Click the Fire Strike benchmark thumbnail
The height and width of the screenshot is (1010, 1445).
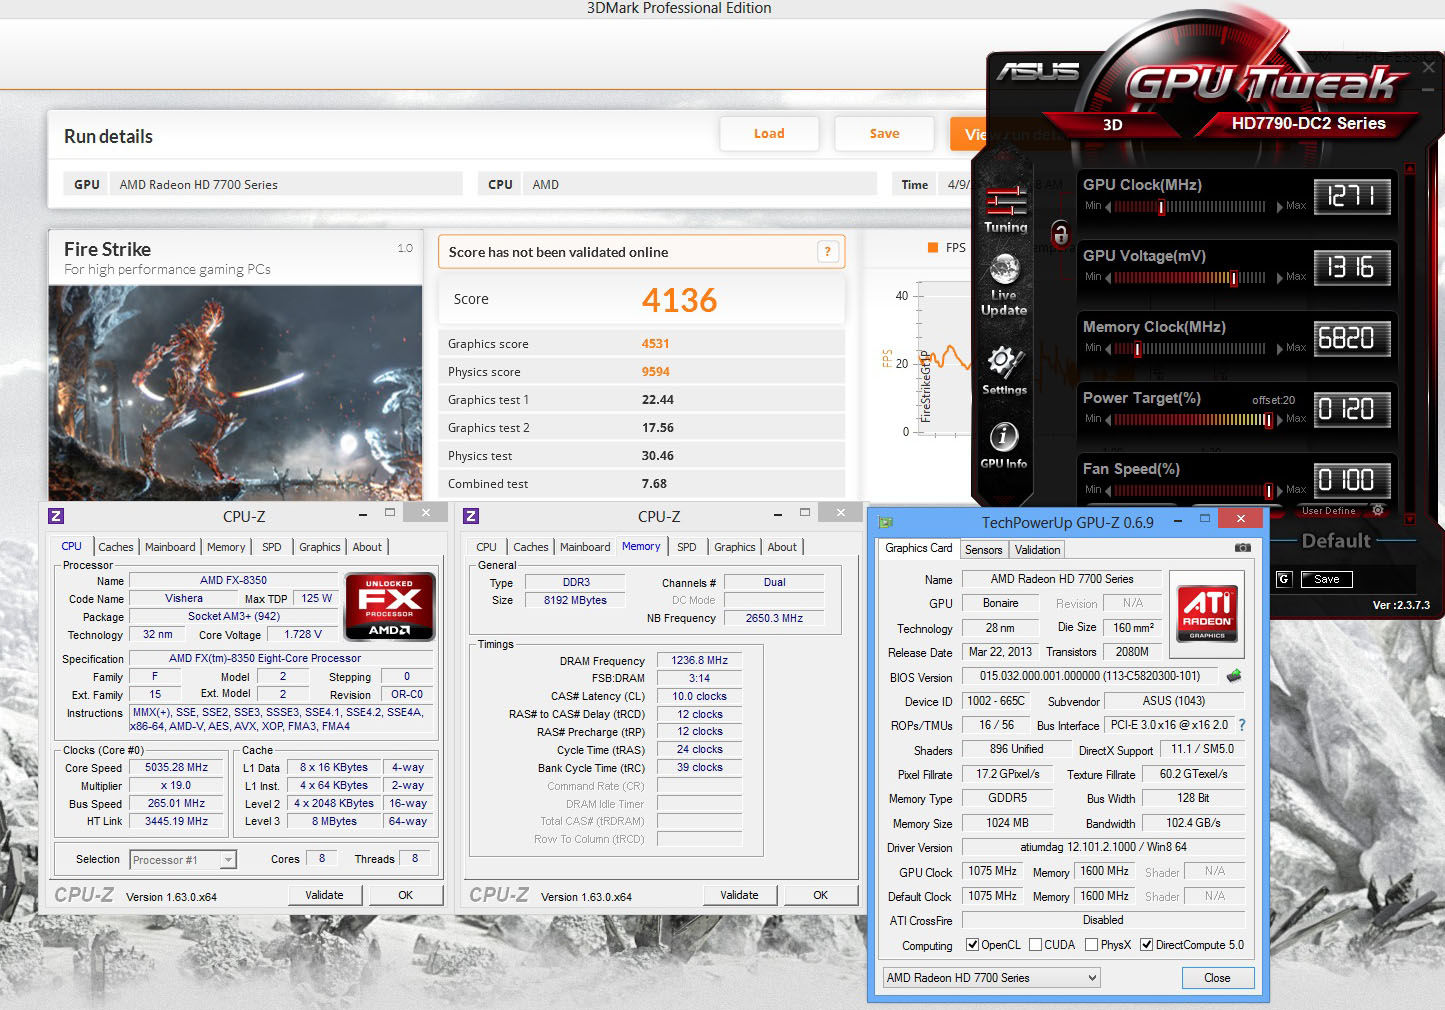point(236,393)
